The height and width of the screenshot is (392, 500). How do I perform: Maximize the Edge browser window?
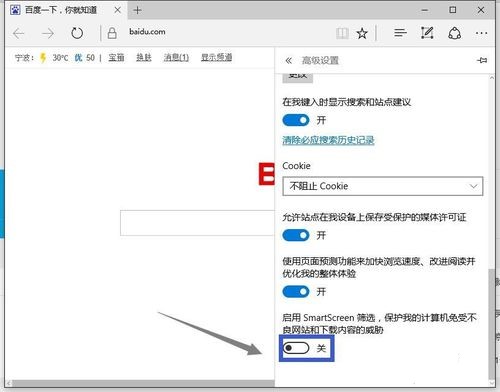point(453,10)
